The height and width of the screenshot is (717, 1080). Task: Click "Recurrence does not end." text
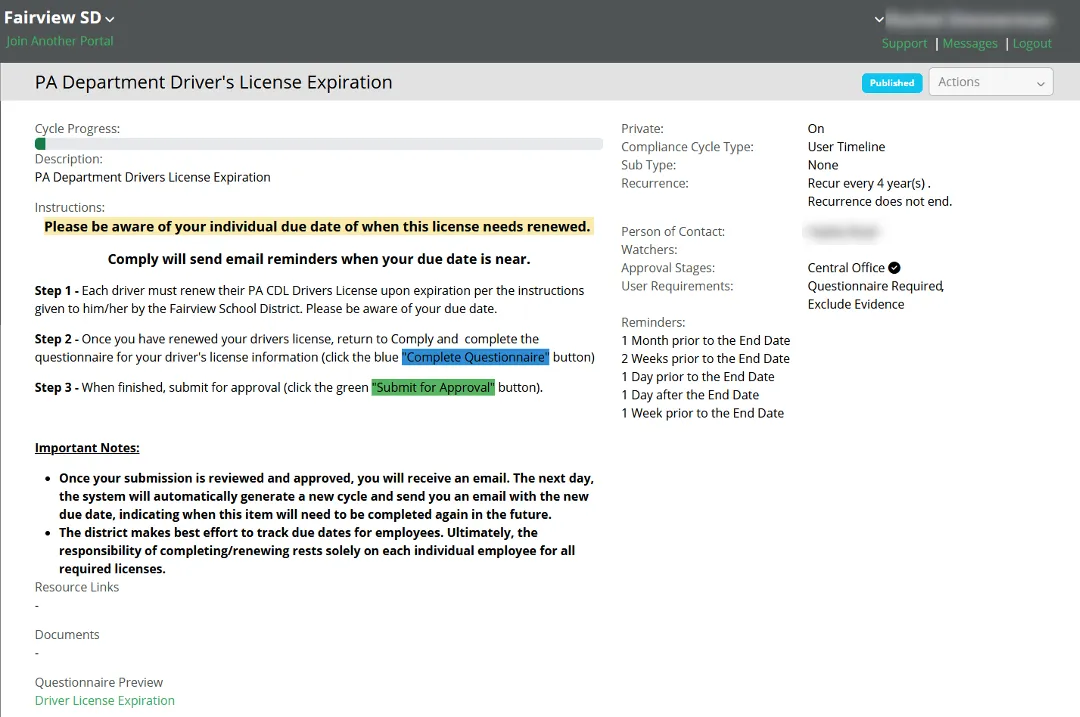880,202
